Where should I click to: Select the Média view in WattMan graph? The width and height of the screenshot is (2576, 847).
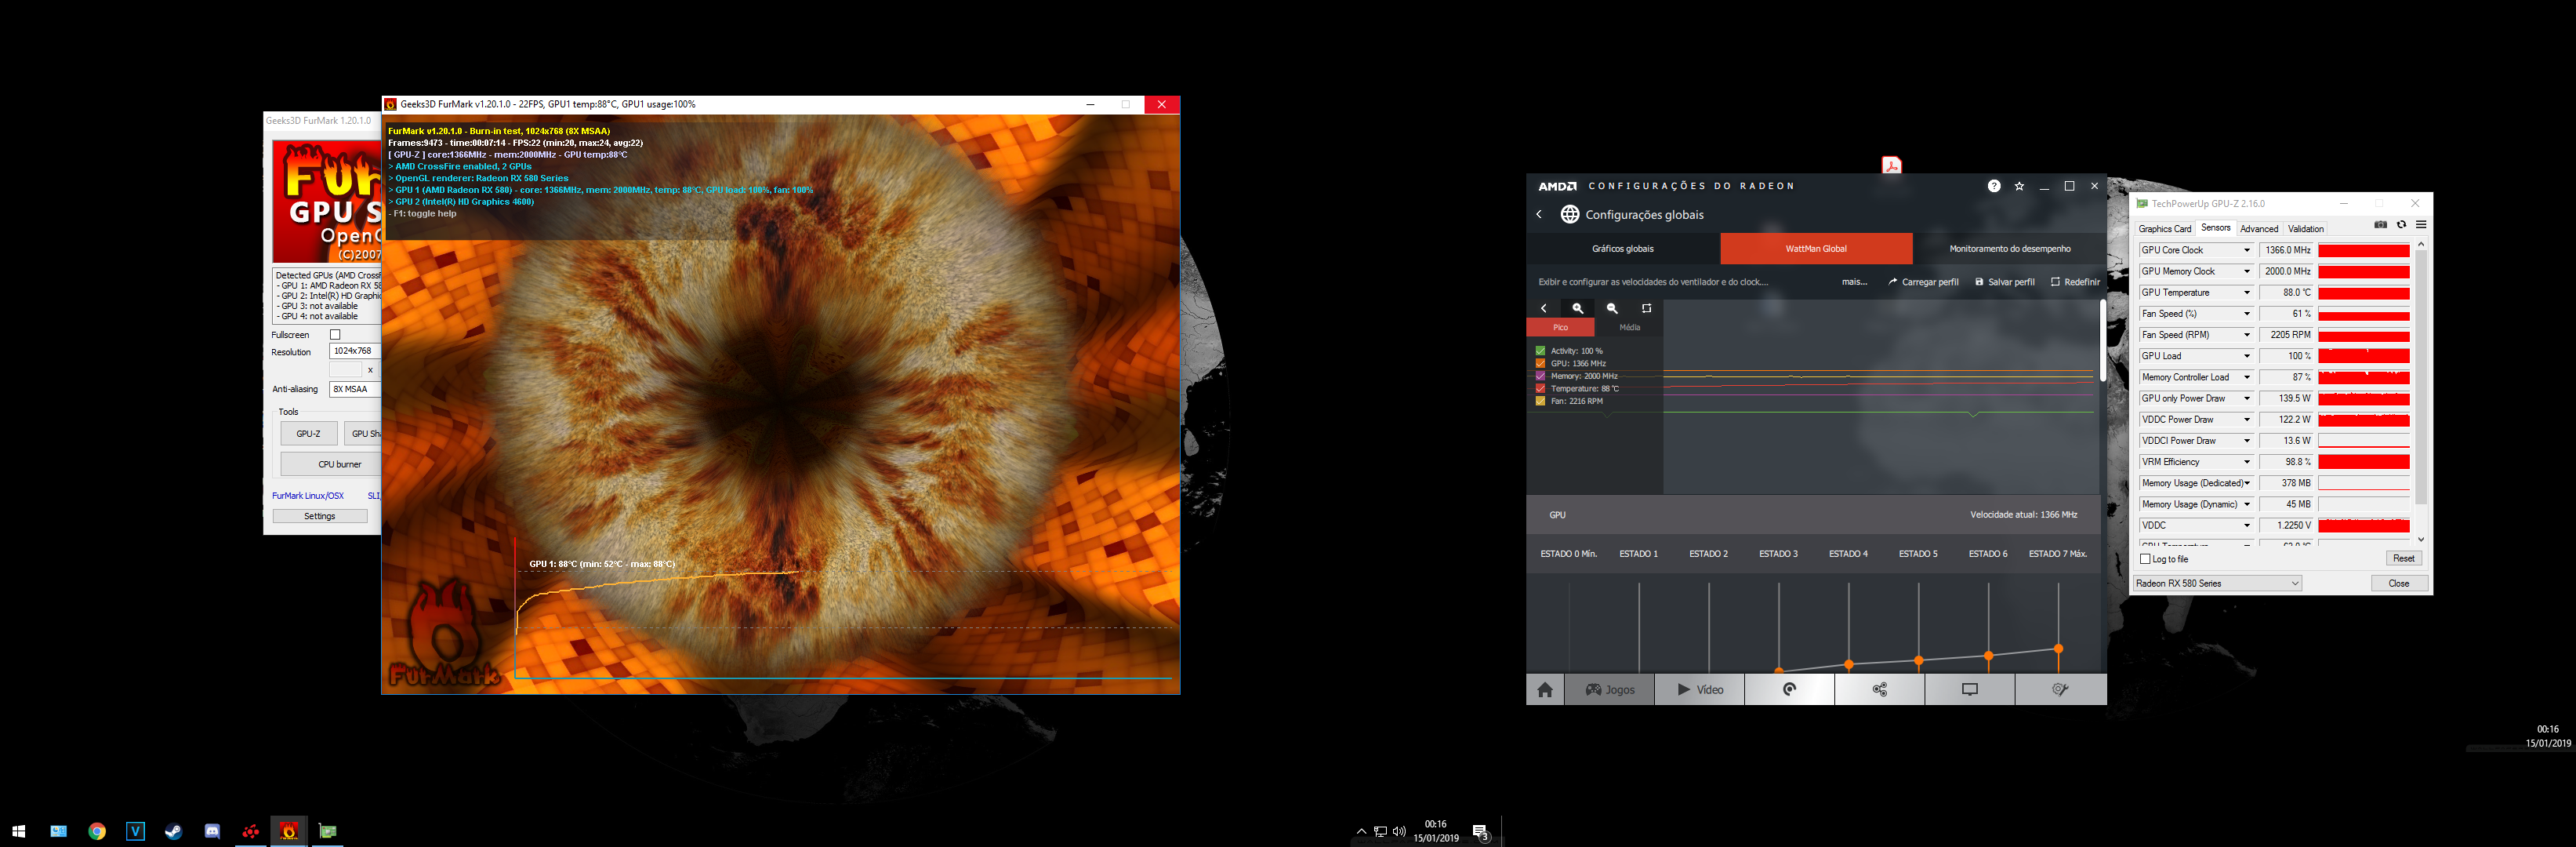(1630, 328)
